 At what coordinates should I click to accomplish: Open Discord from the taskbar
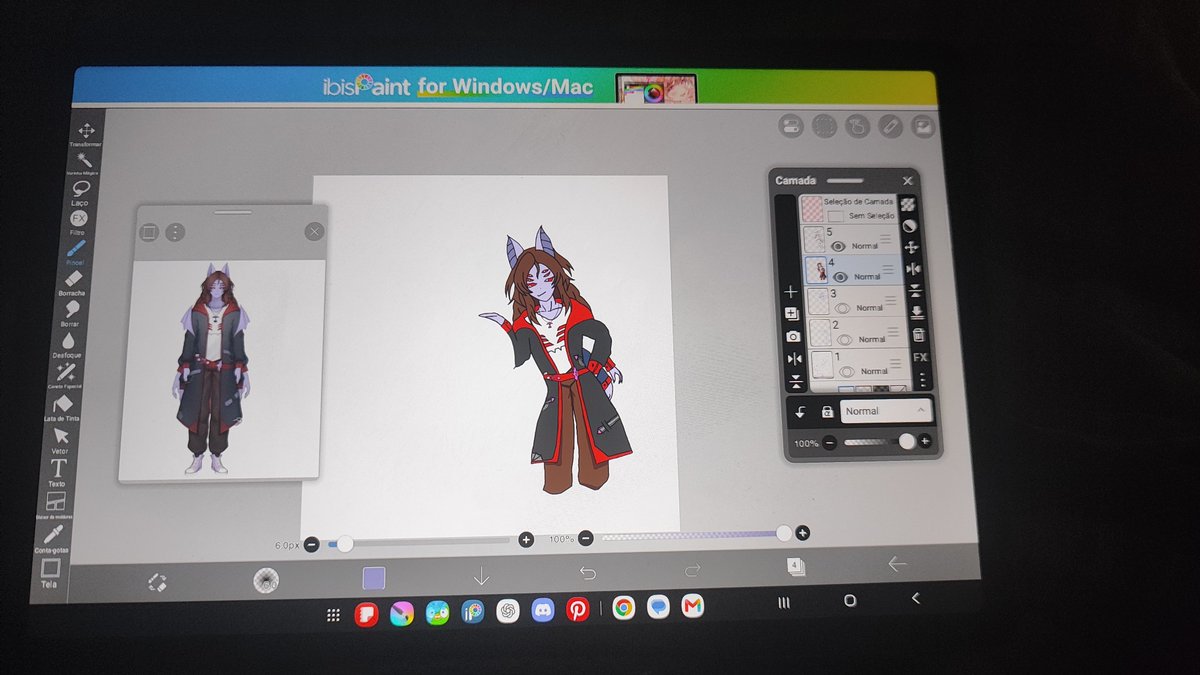tap(543, 610)
